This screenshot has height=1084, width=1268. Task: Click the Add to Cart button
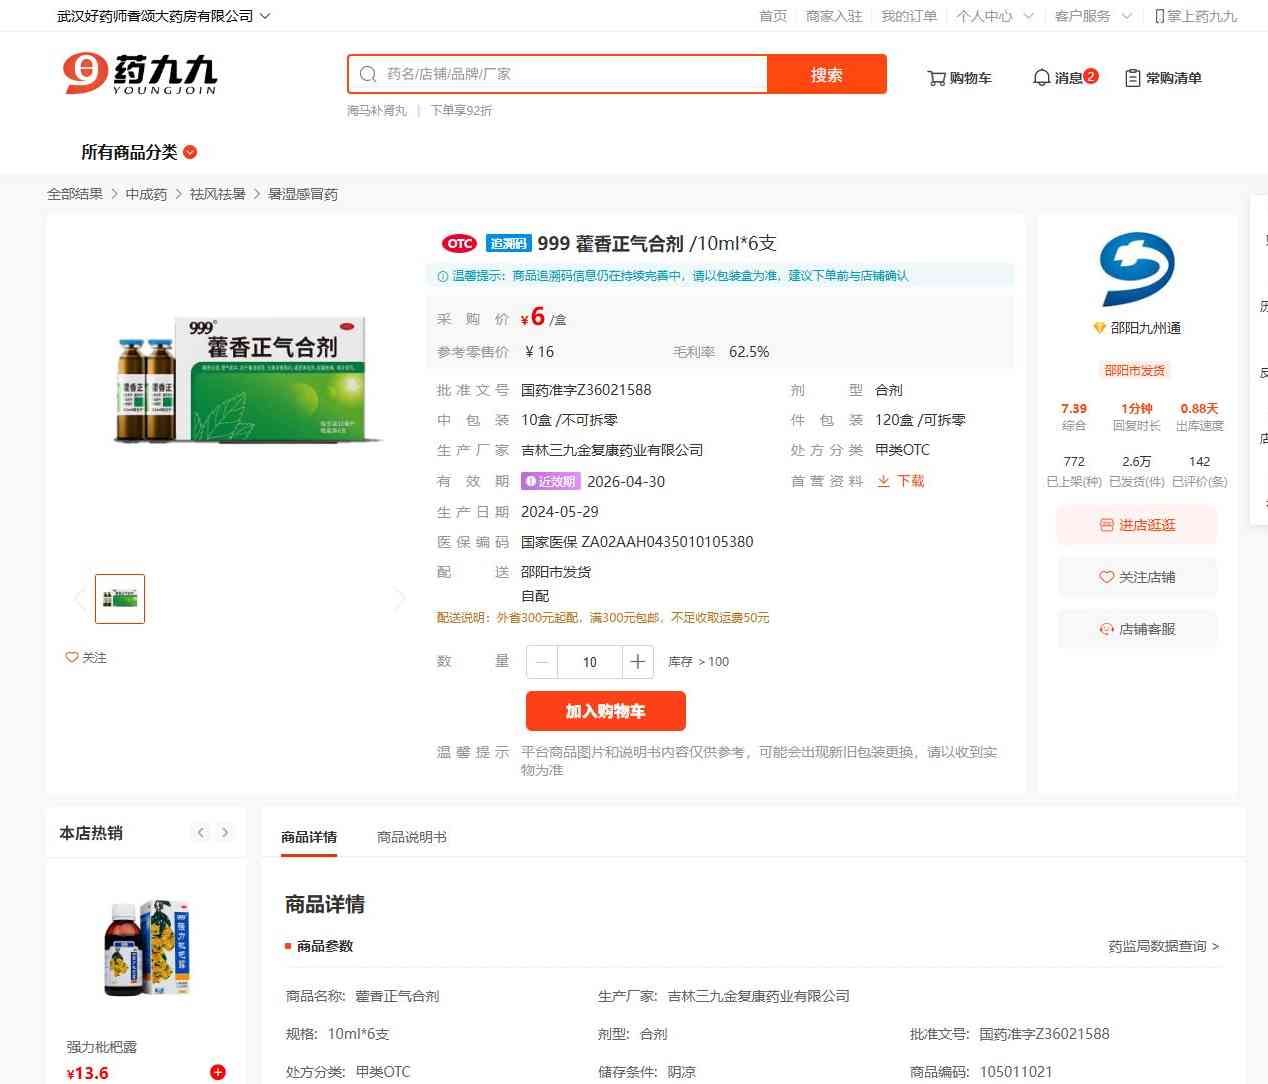click(605, 711)
